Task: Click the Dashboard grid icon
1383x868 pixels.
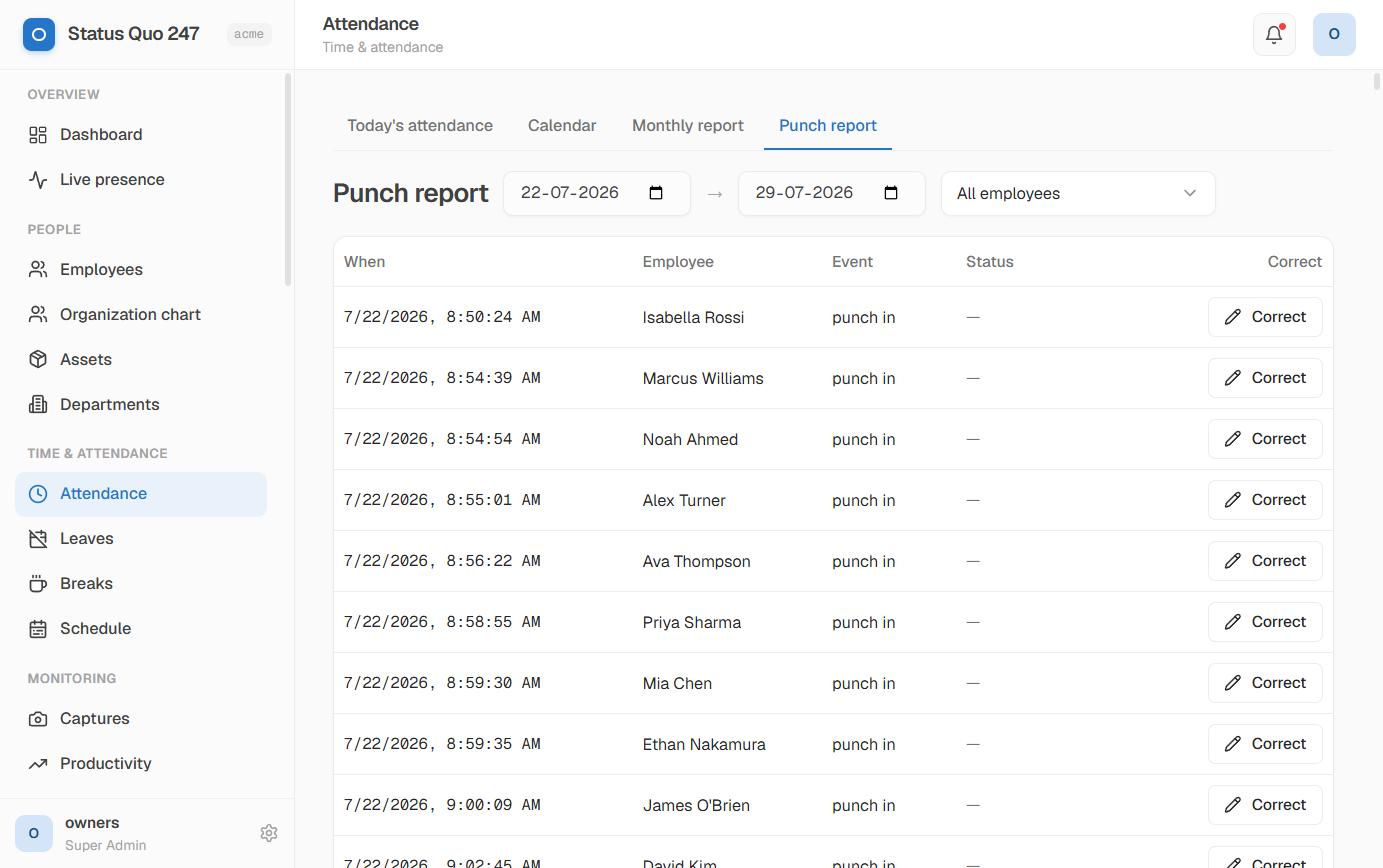Action: tap(38, 134)
